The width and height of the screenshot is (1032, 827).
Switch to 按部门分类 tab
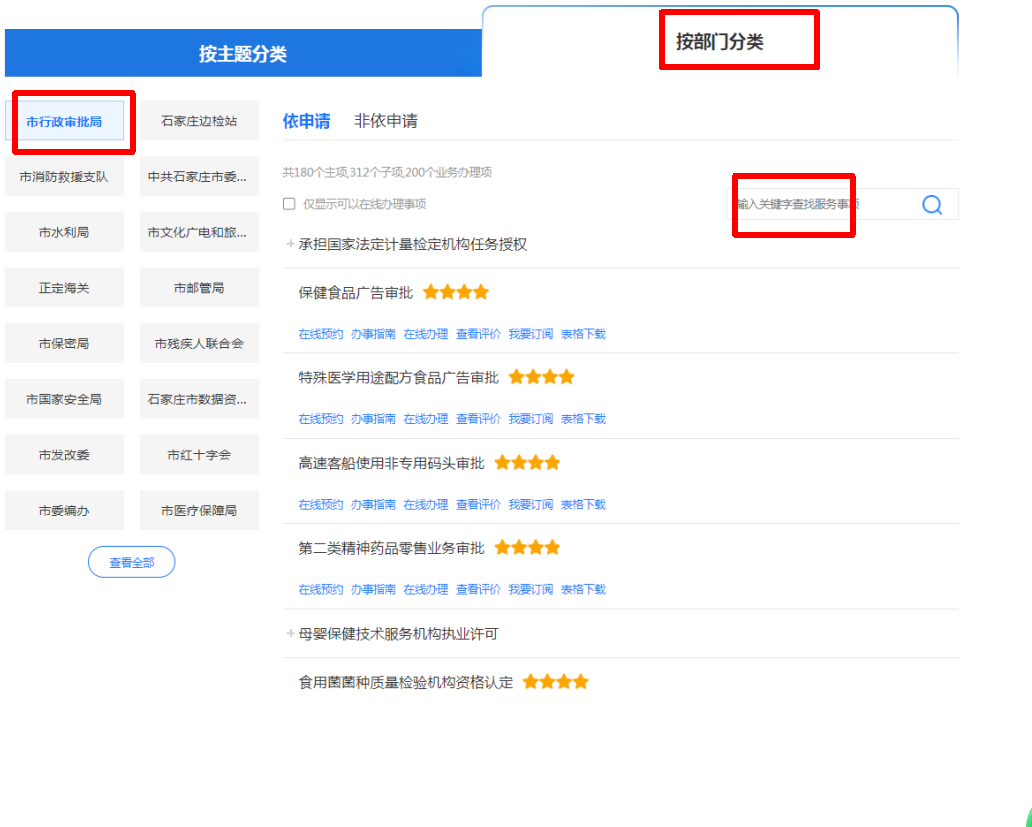coord(719,42)
